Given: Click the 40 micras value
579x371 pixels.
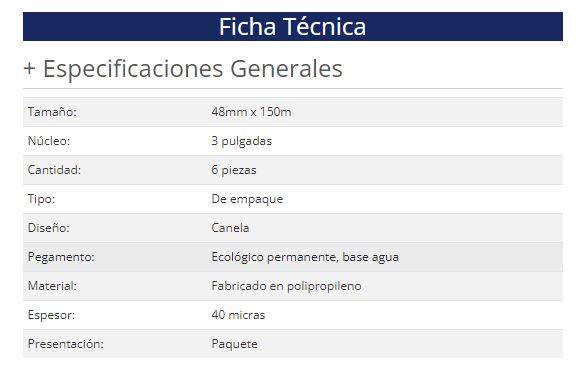Looking at the screenshot, I should [238, 315].
